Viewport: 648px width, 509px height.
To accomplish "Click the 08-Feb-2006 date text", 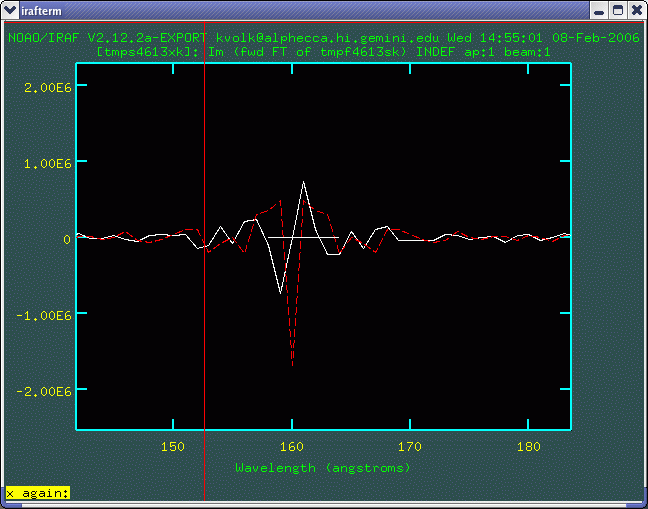I will 596,38.
